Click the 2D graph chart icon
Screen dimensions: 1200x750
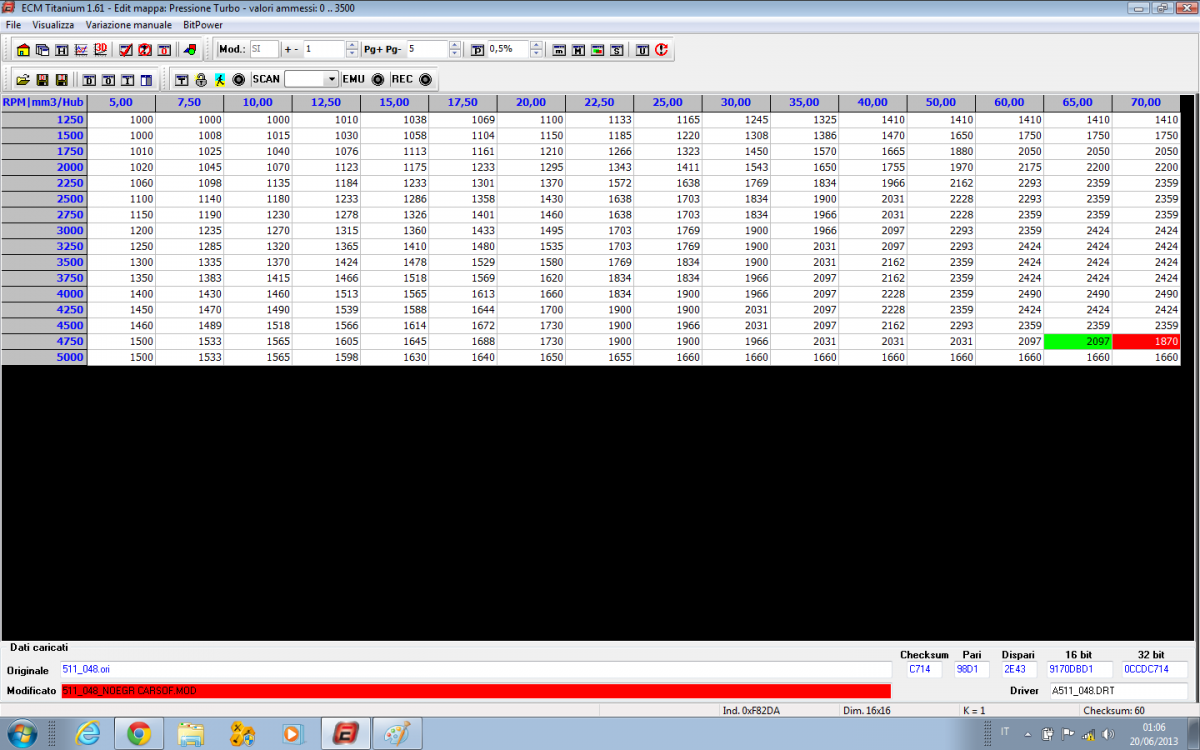point(81,49)
